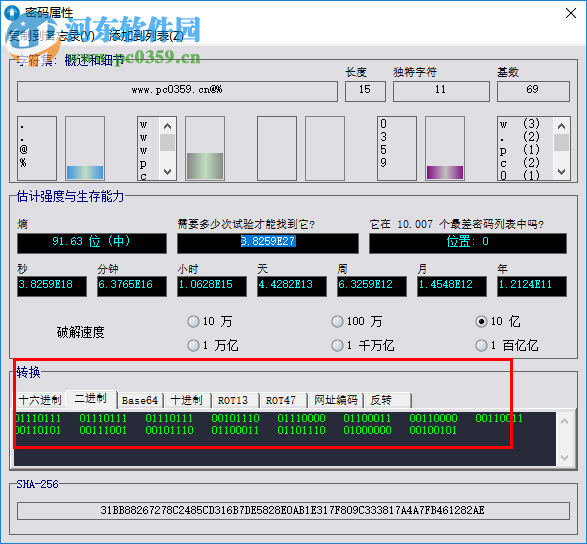Click the 位置: 0 result box
587x544 pixels.
click(x=468, y=243)
